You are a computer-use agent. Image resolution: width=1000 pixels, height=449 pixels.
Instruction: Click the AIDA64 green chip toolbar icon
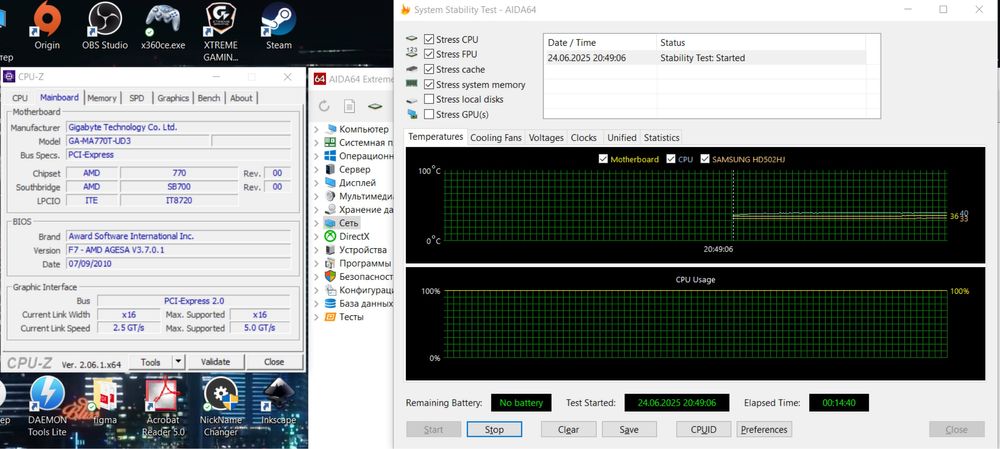click(x=376, y=106)
